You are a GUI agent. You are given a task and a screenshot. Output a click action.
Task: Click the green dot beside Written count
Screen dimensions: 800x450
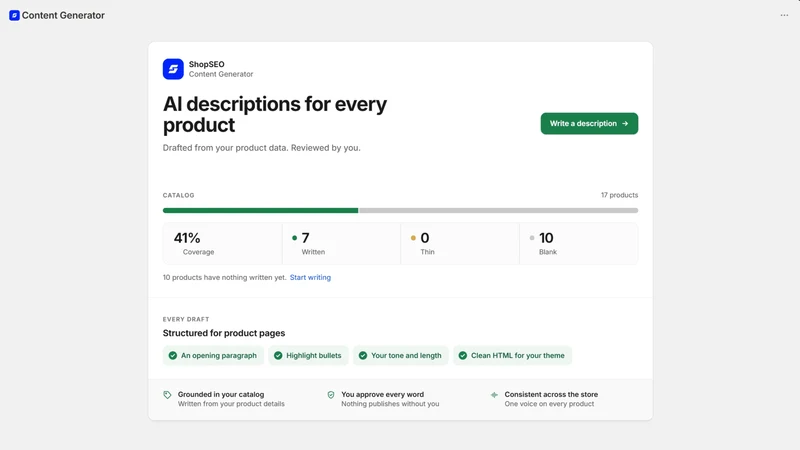[294, 238]
